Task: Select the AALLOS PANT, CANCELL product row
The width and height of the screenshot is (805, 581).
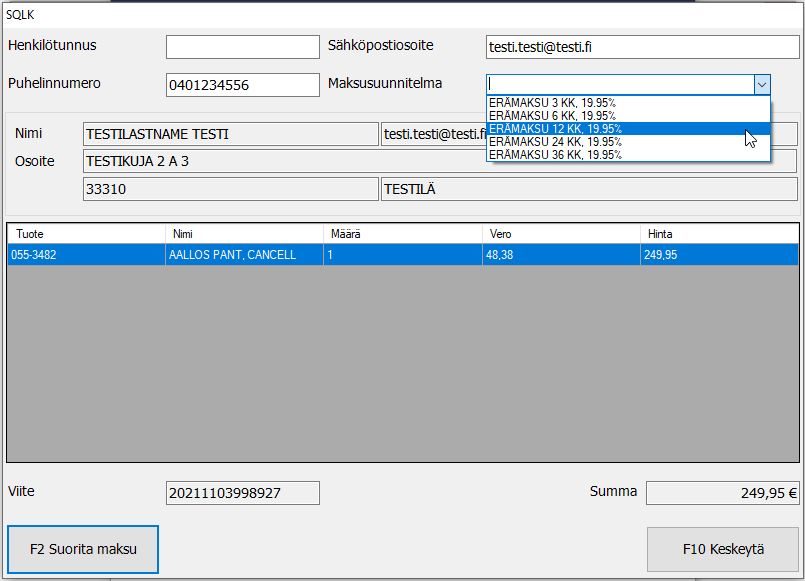Action: pos(402,255)
